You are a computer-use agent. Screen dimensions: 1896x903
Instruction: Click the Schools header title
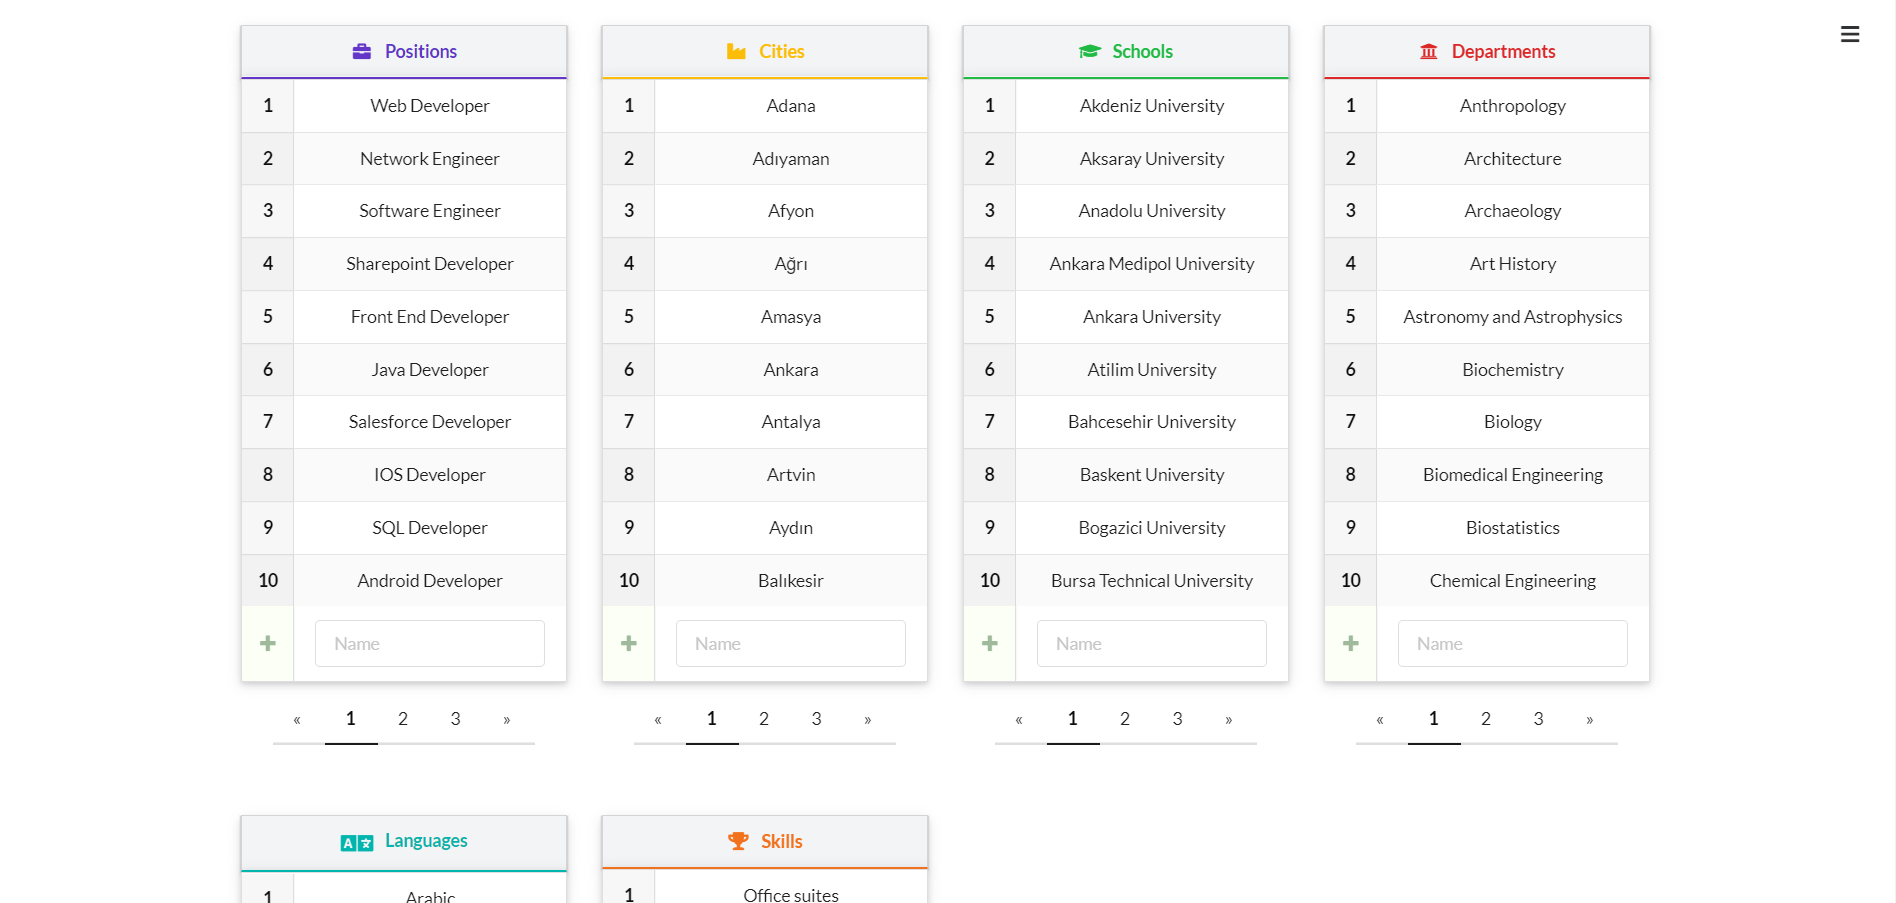click(x=1143, y=51)
